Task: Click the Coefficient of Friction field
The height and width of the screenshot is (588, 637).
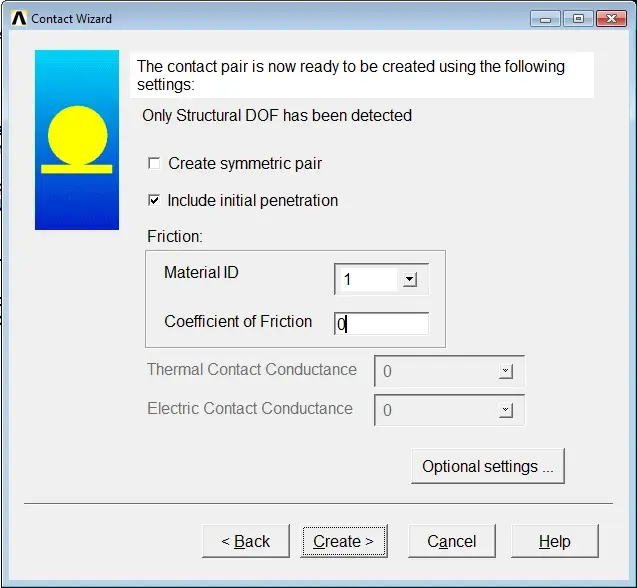Action: (x=381, y=324)
